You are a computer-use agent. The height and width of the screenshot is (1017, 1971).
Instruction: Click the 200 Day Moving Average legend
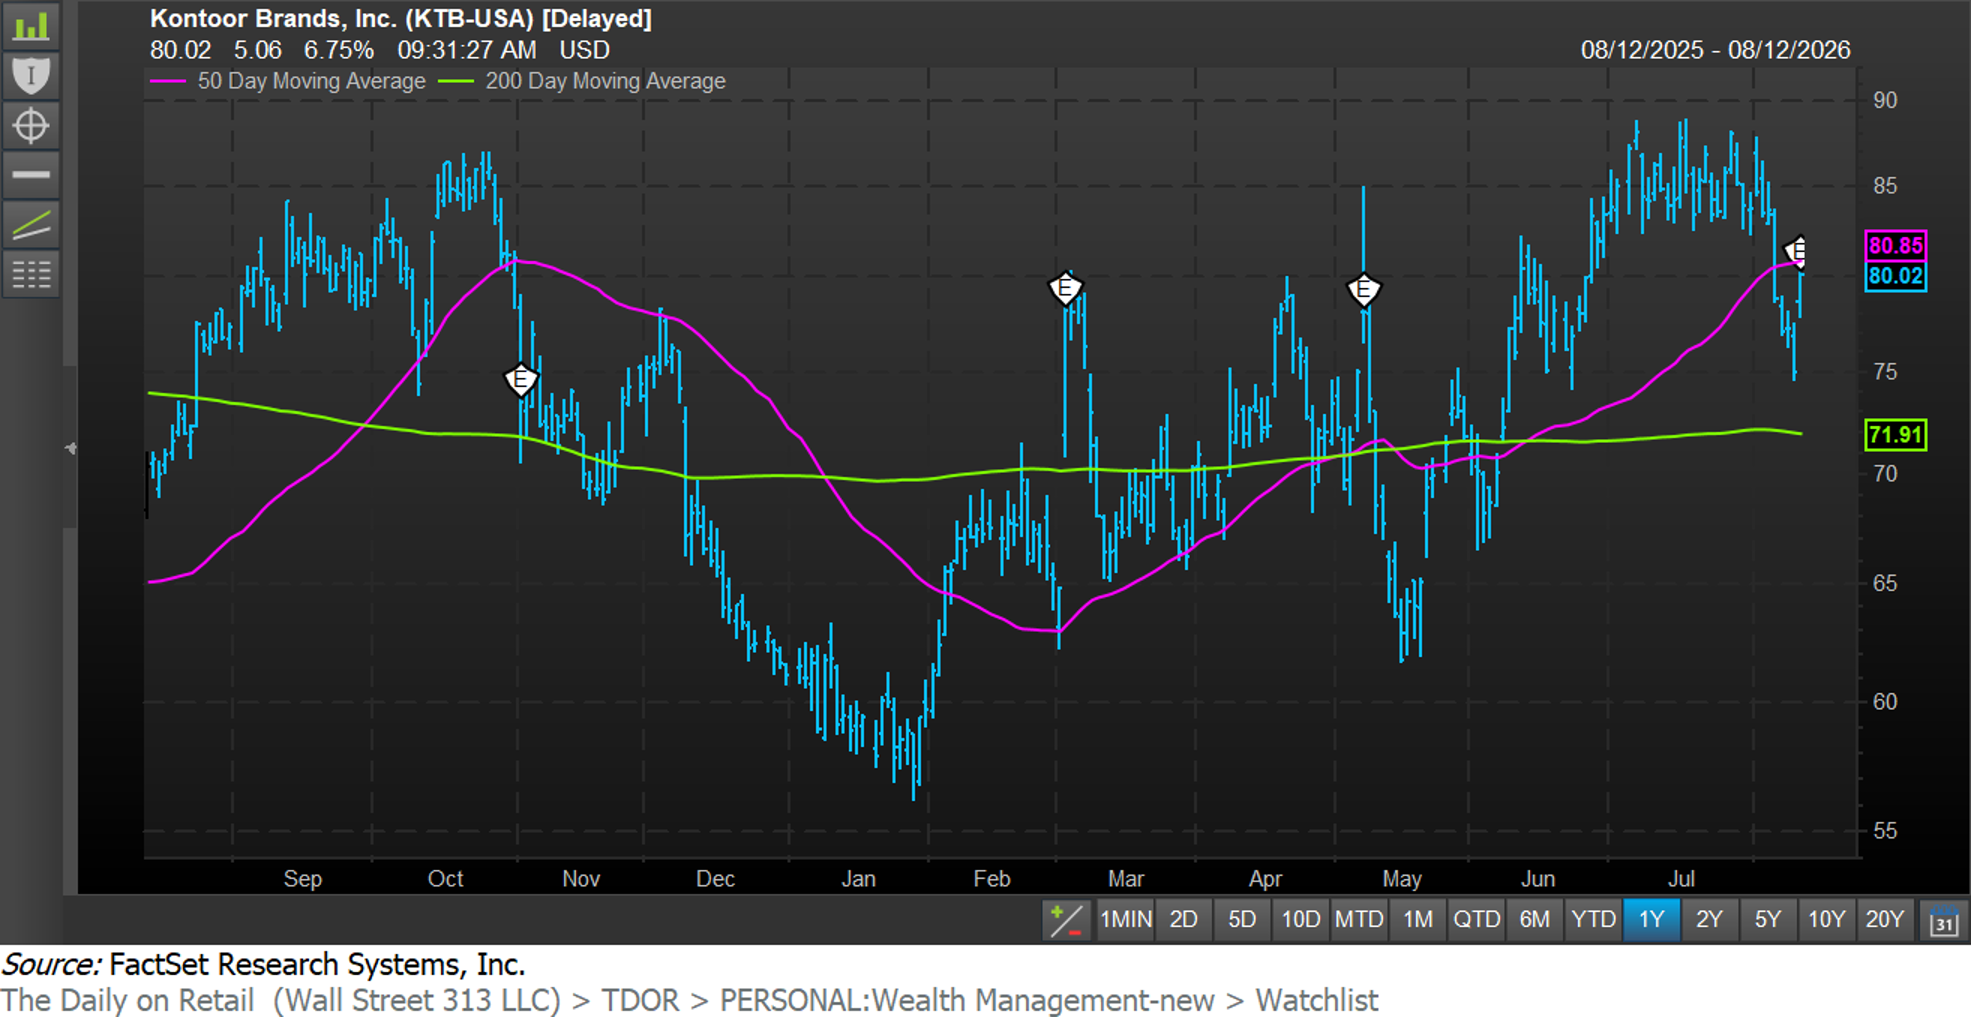coord(583,82)
